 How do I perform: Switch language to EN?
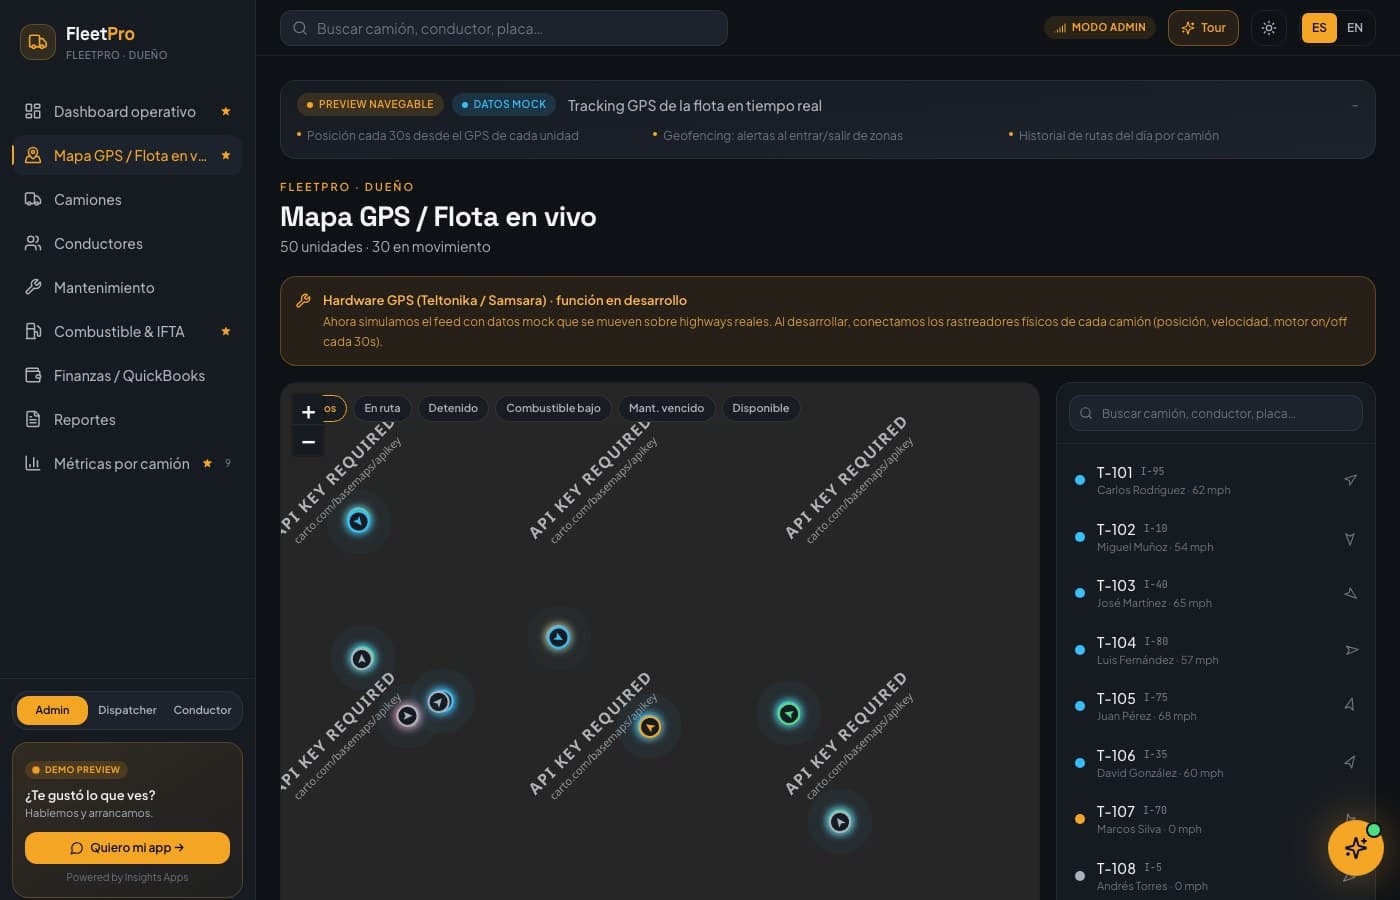pyautogui.click(x=1355, y=28)
